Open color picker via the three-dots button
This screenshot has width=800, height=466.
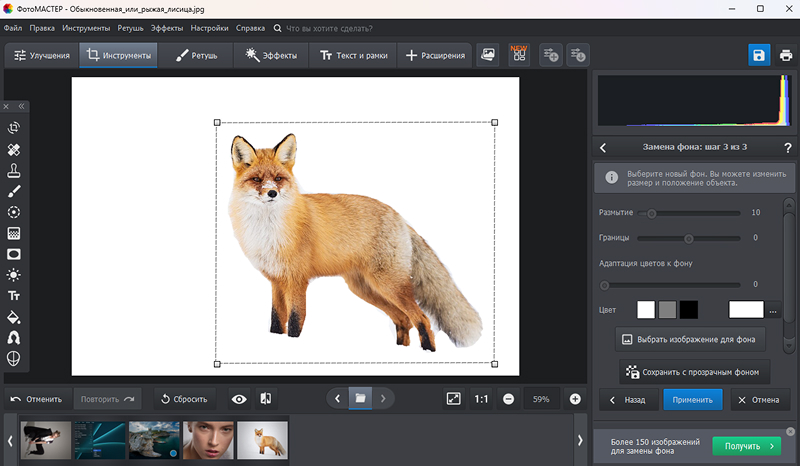click(x=773, y=310)
